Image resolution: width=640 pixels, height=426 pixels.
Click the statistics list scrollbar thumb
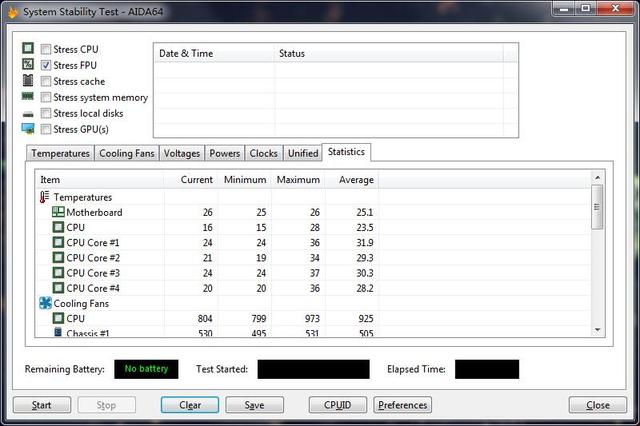pos(597,206)
